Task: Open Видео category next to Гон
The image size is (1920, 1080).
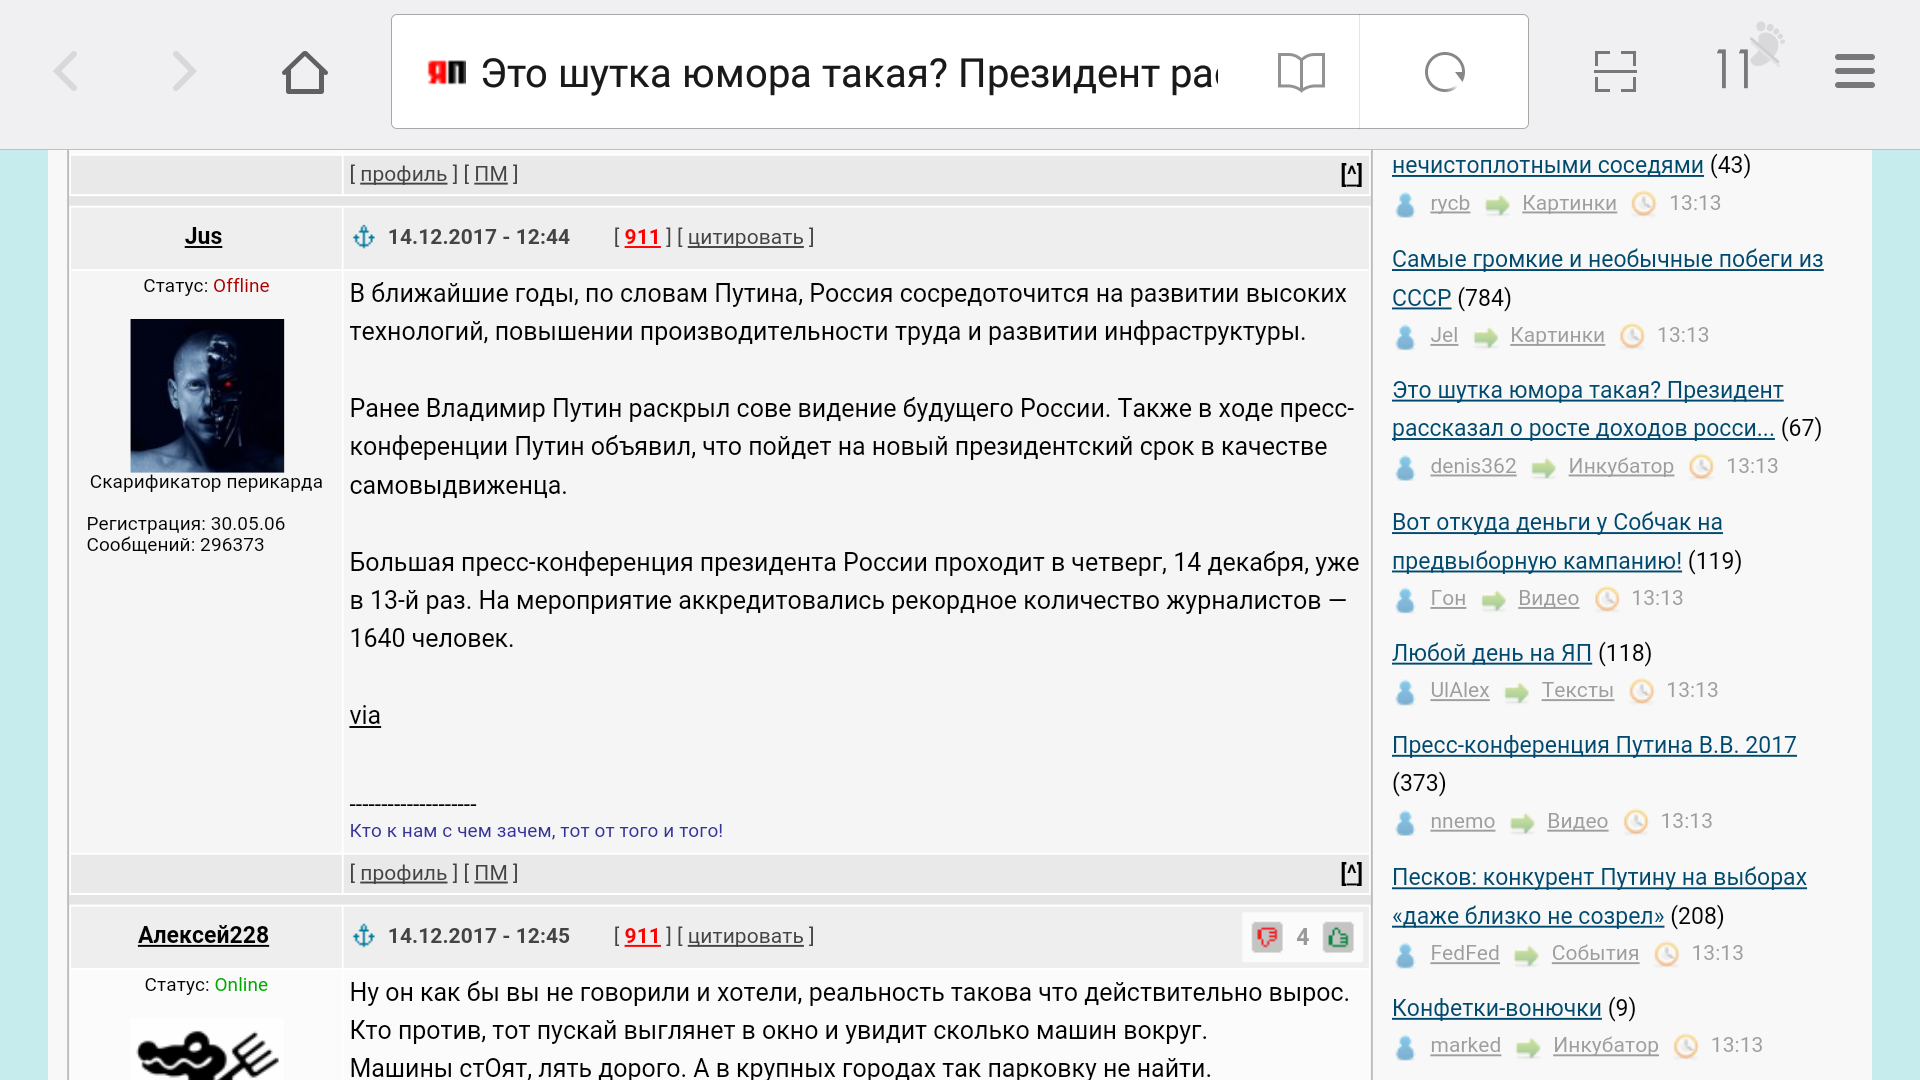Action: 1548,598
